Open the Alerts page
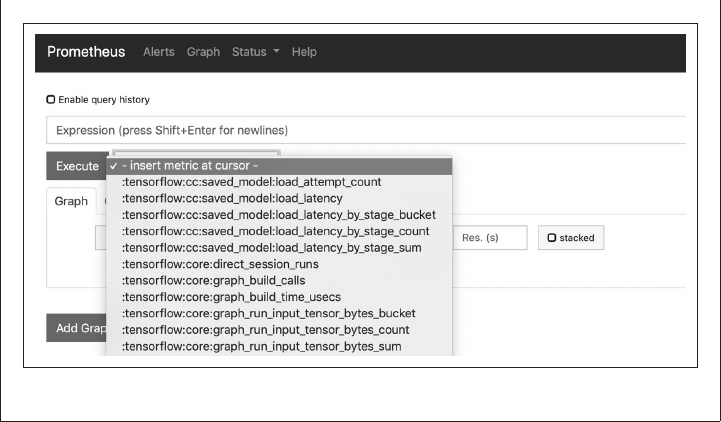 pyautogui.click(x=159, y=52)
